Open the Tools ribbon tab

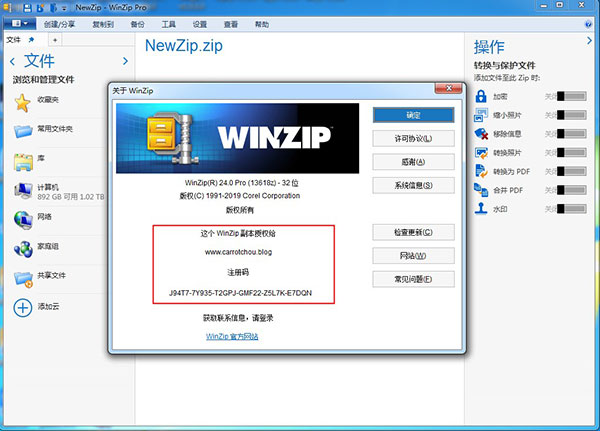tap(168, 24)
